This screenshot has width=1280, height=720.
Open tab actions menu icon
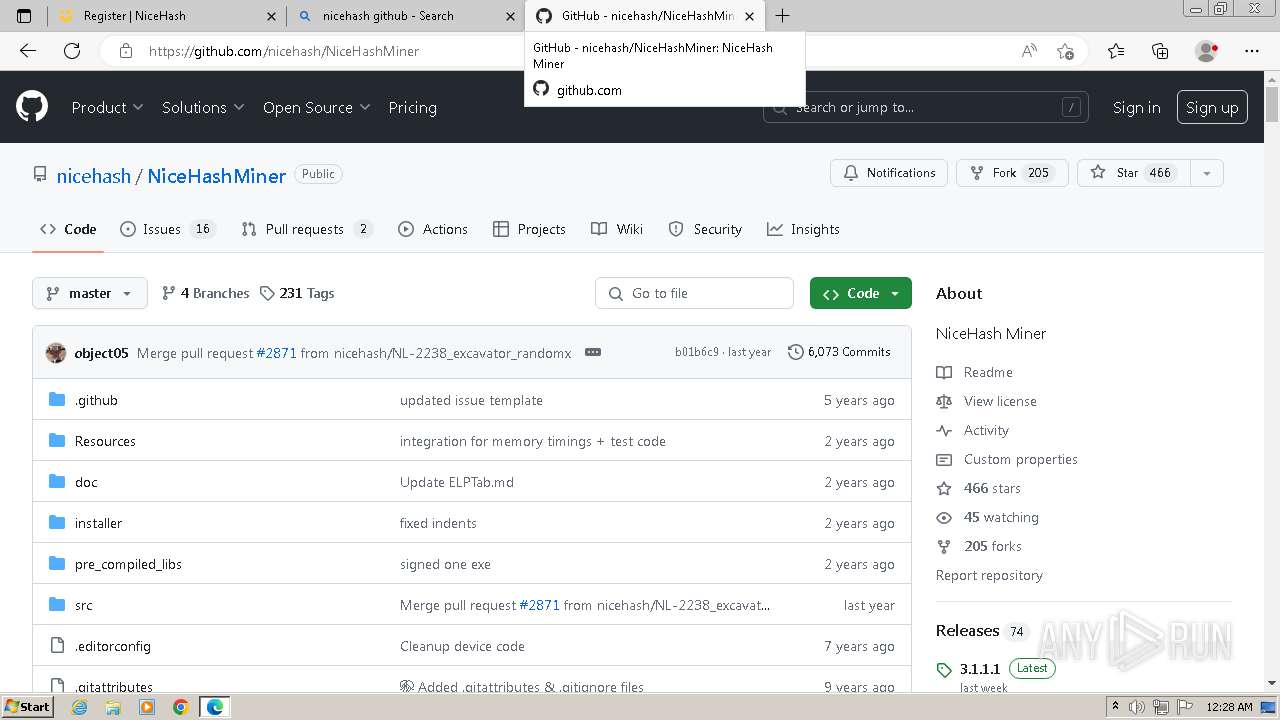pos(24,16)
